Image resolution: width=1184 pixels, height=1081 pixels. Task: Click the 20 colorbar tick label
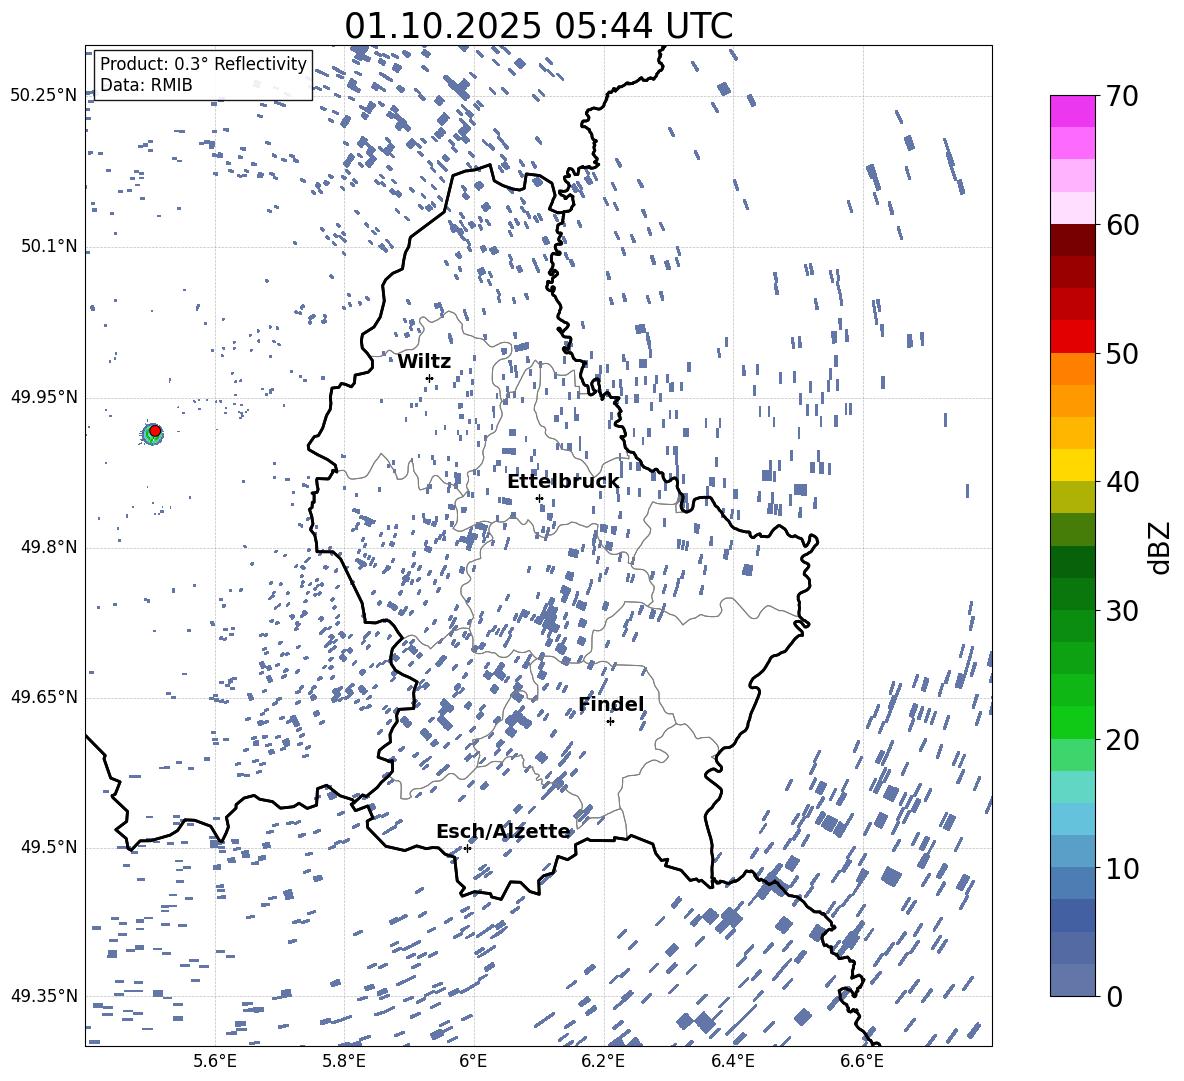pyautogui.click(x=1122, y=740)
